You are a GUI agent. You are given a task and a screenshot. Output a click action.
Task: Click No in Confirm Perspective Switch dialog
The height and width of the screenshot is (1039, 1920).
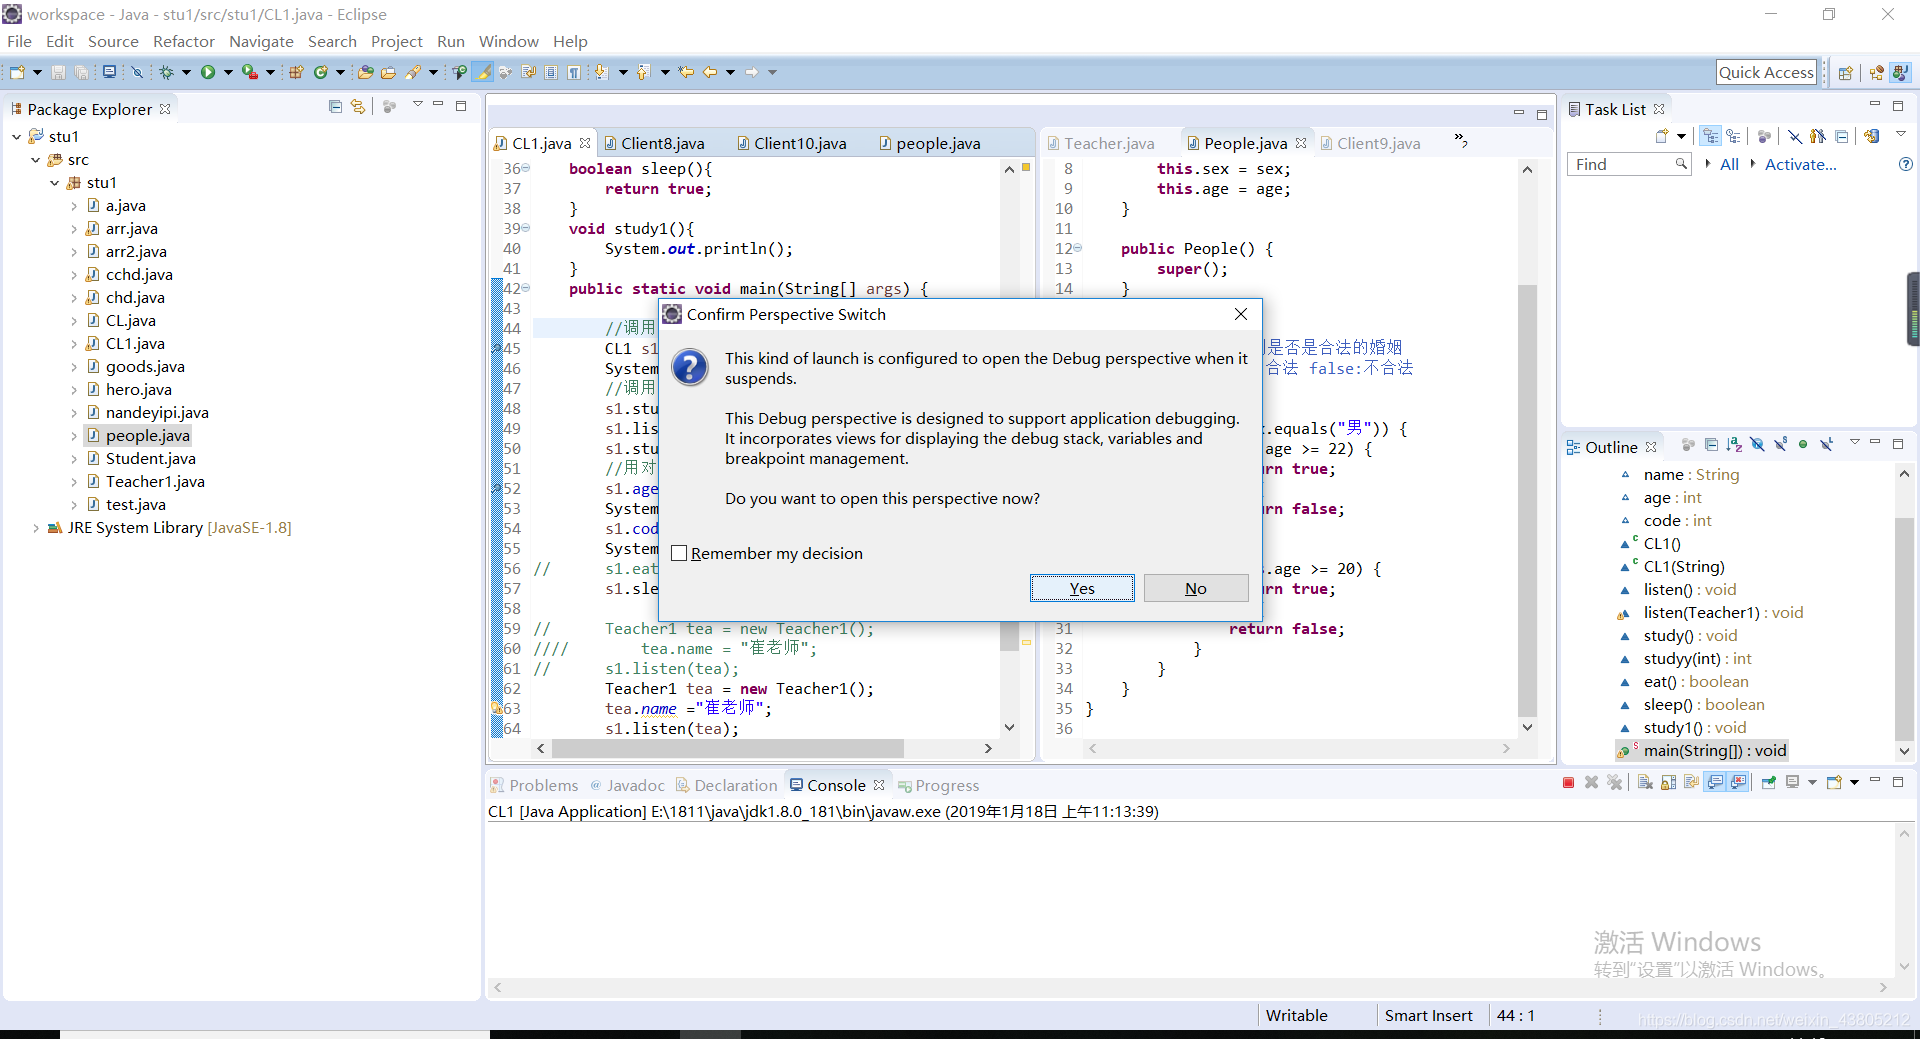click(x=1196, y=588)
